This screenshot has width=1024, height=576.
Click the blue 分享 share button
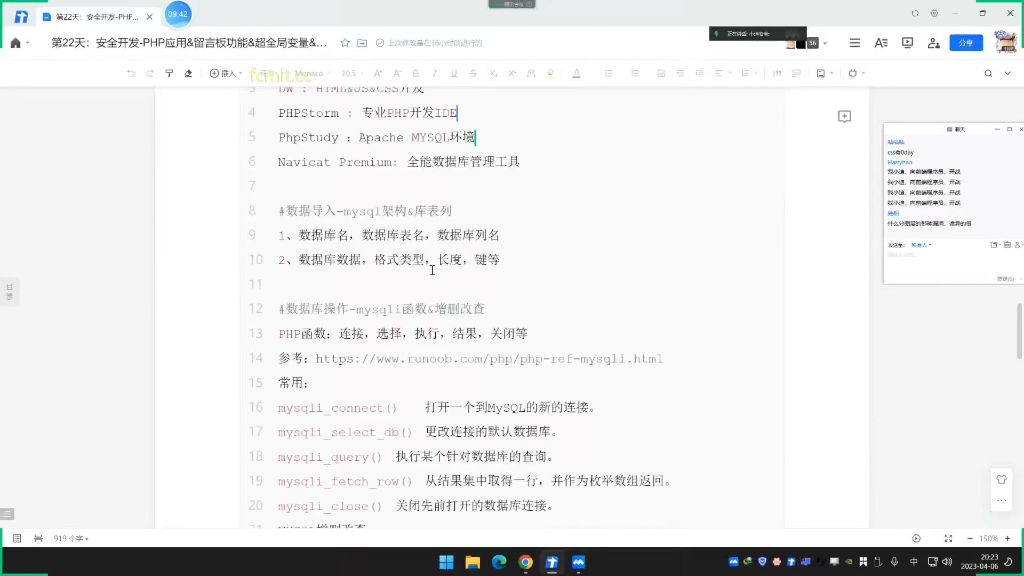pos(966,43)
